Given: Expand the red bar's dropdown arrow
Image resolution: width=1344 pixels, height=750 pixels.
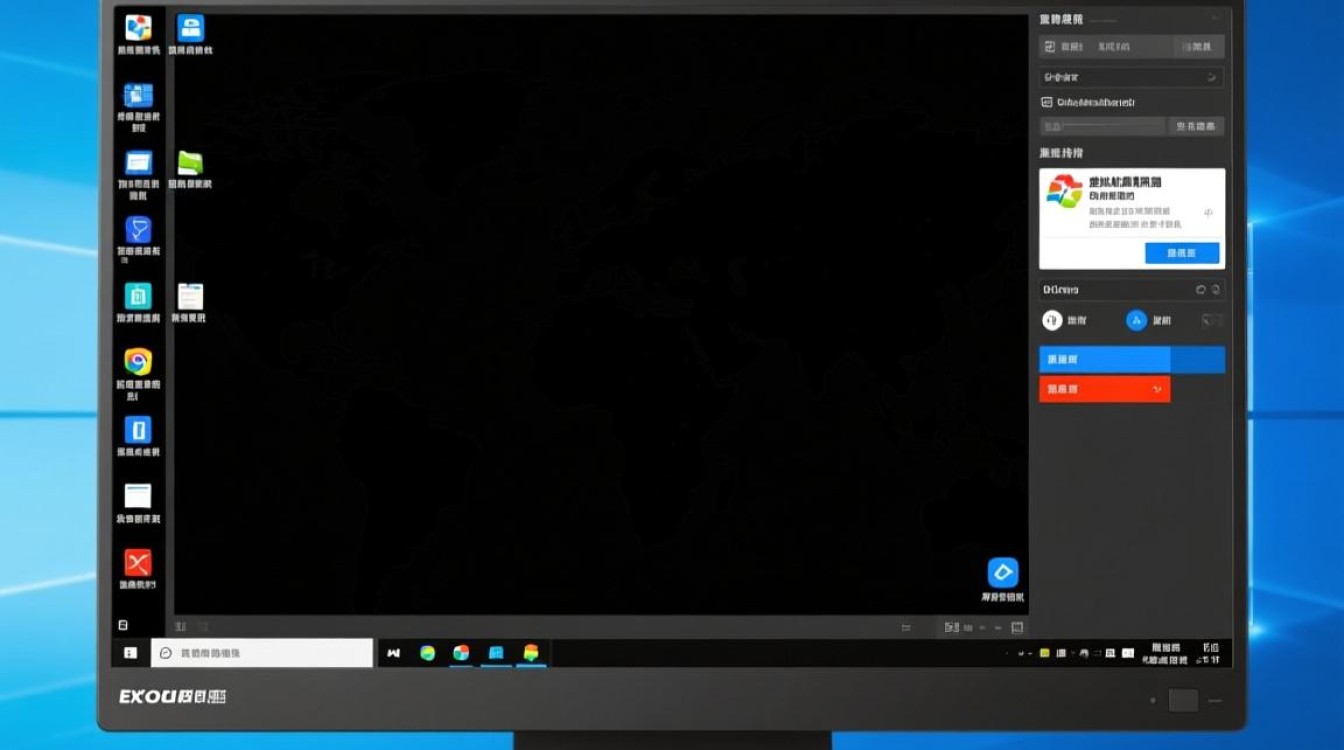Looking at the screenshot, I should pos(1157,389).
